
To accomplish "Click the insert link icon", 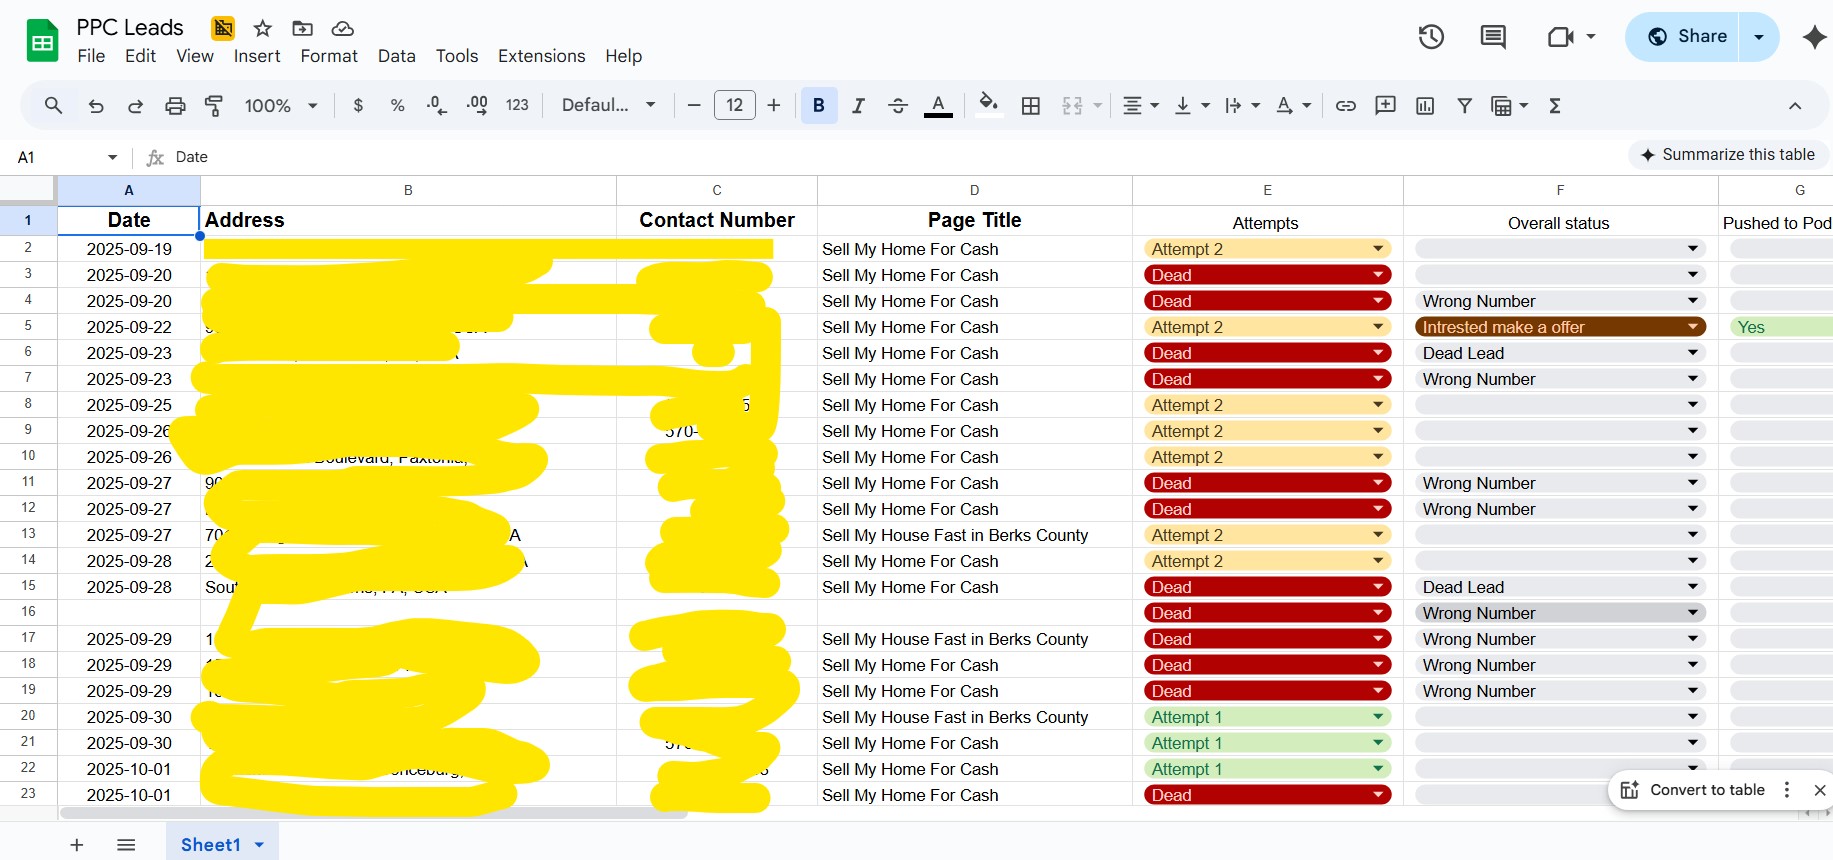I will click(1346, 106).
